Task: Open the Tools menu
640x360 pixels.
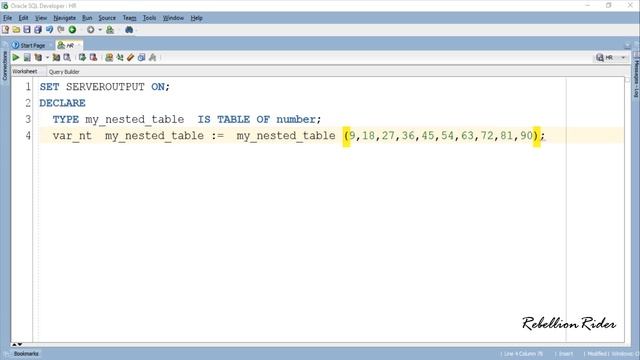Action: (149, 18)
